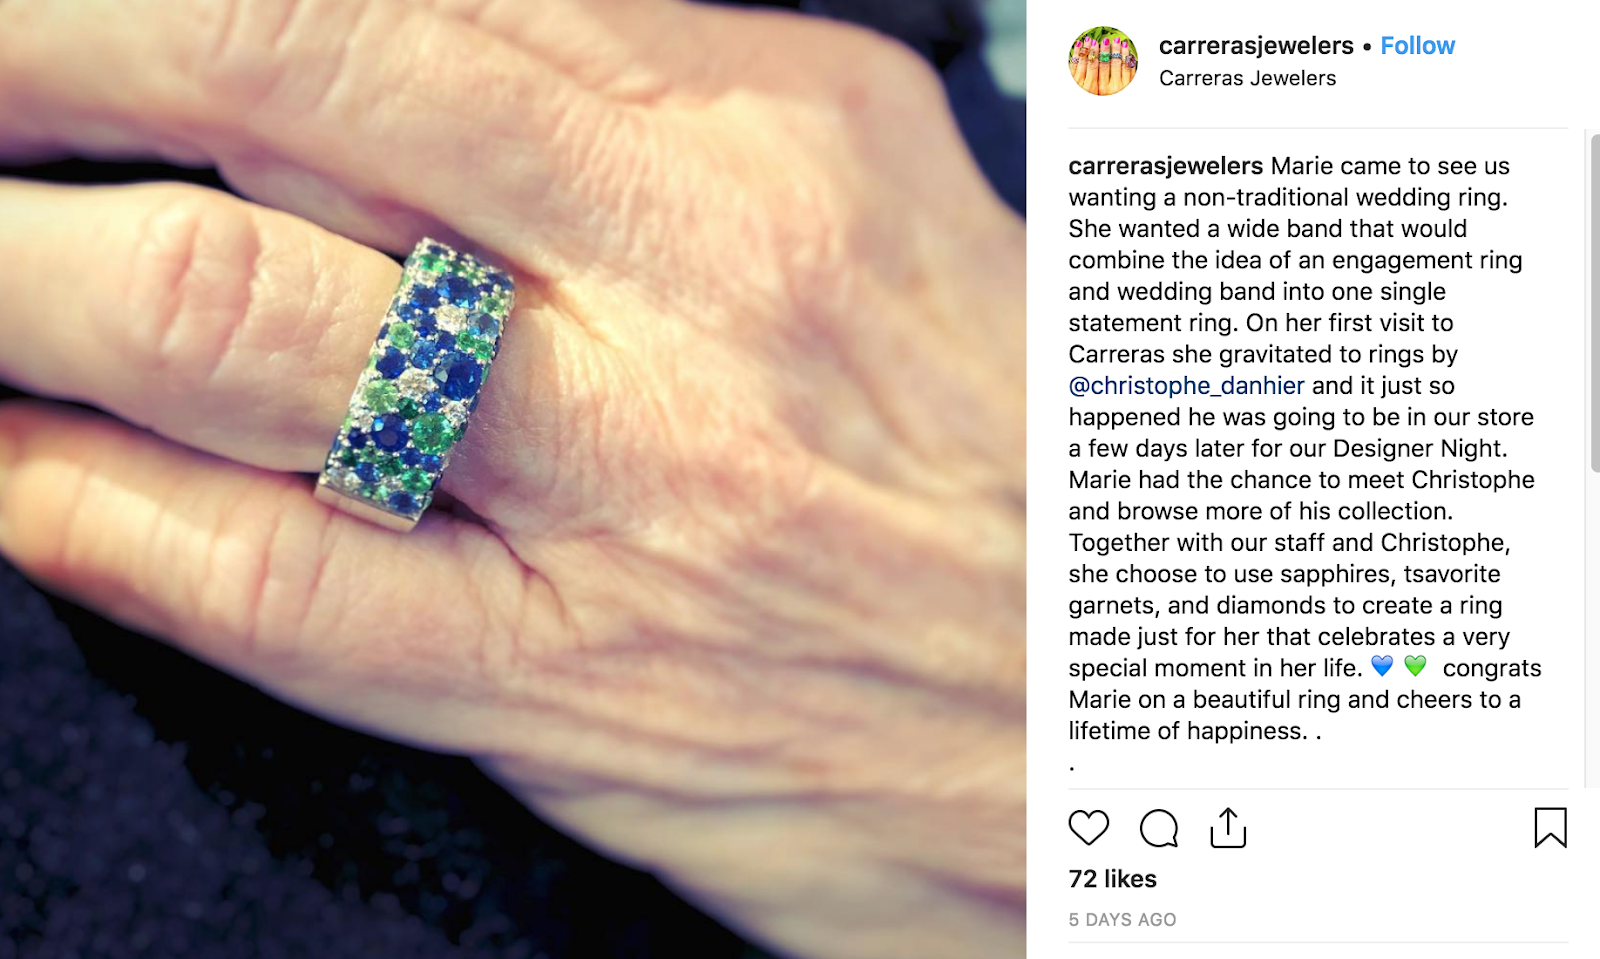Screen dimensions: 1600x959
Task: Click the scrollbar track below the thumb
Action: [1594, 630]
